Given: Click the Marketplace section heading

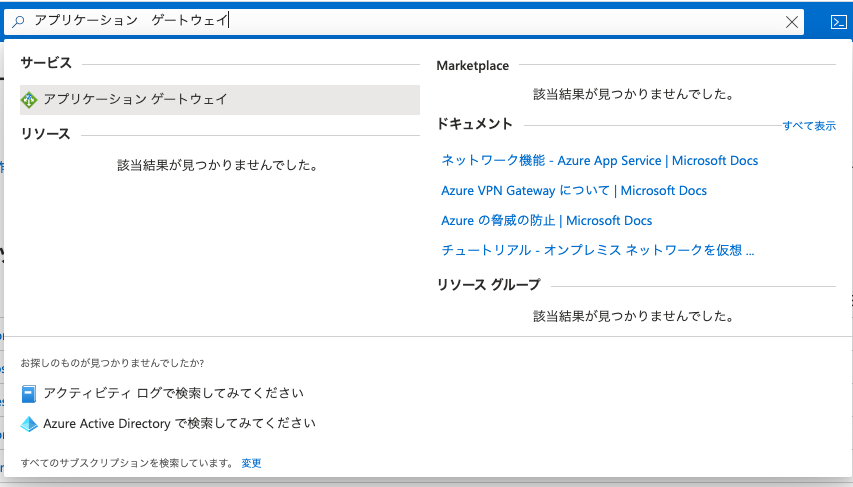Looking at the screenshot, I should [473, 66].
